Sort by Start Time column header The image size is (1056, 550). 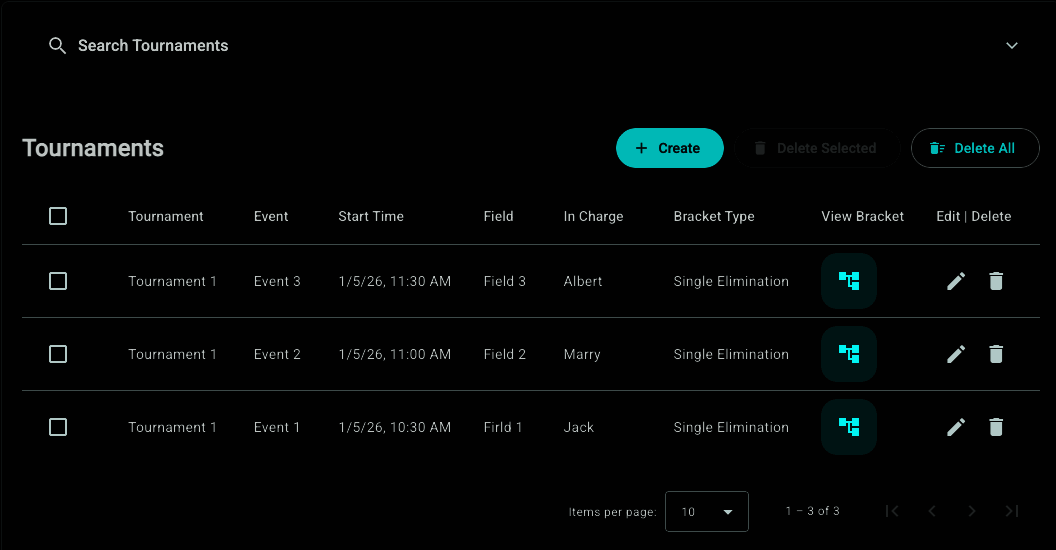pos(371,216)
